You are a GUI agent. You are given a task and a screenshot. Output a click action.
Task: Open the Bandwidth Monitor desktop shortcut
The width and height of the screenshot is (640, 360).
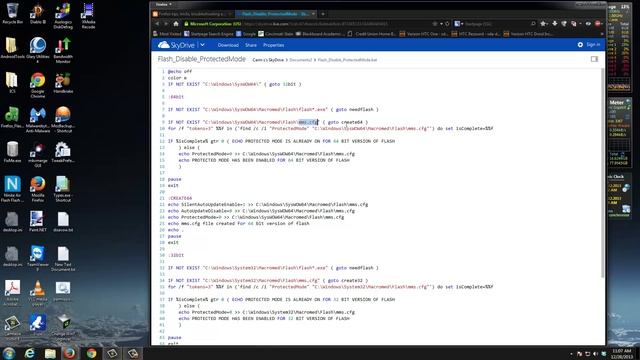coord(63,50)
